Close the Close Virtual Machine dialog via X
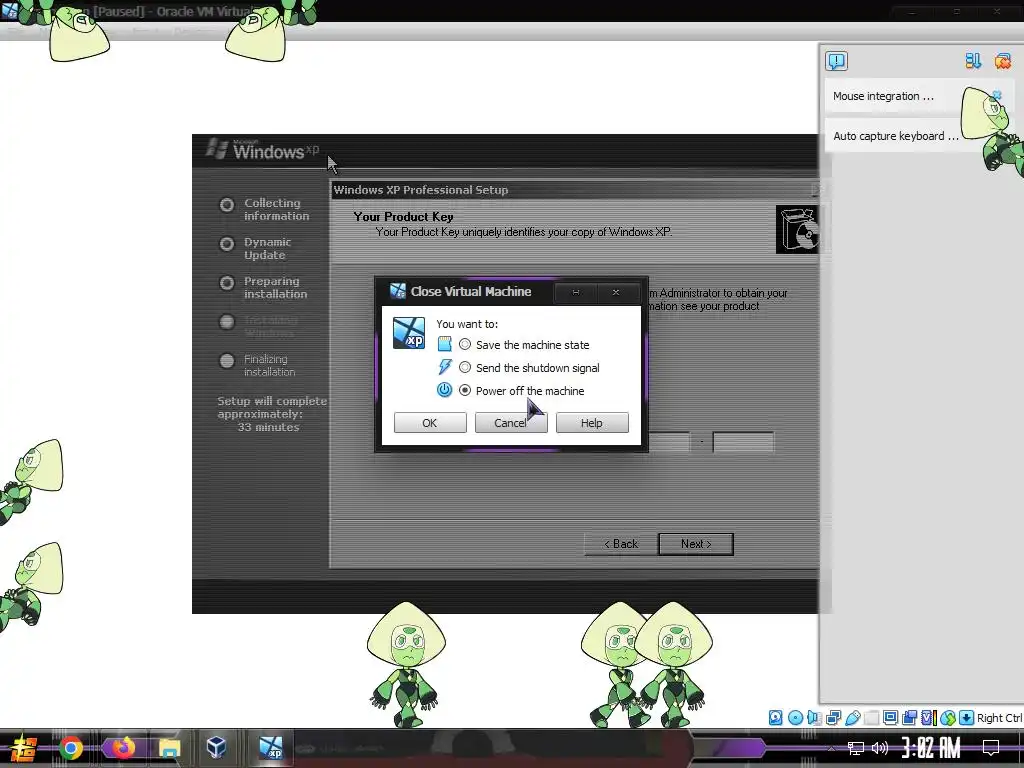 [x=616, y=293]
